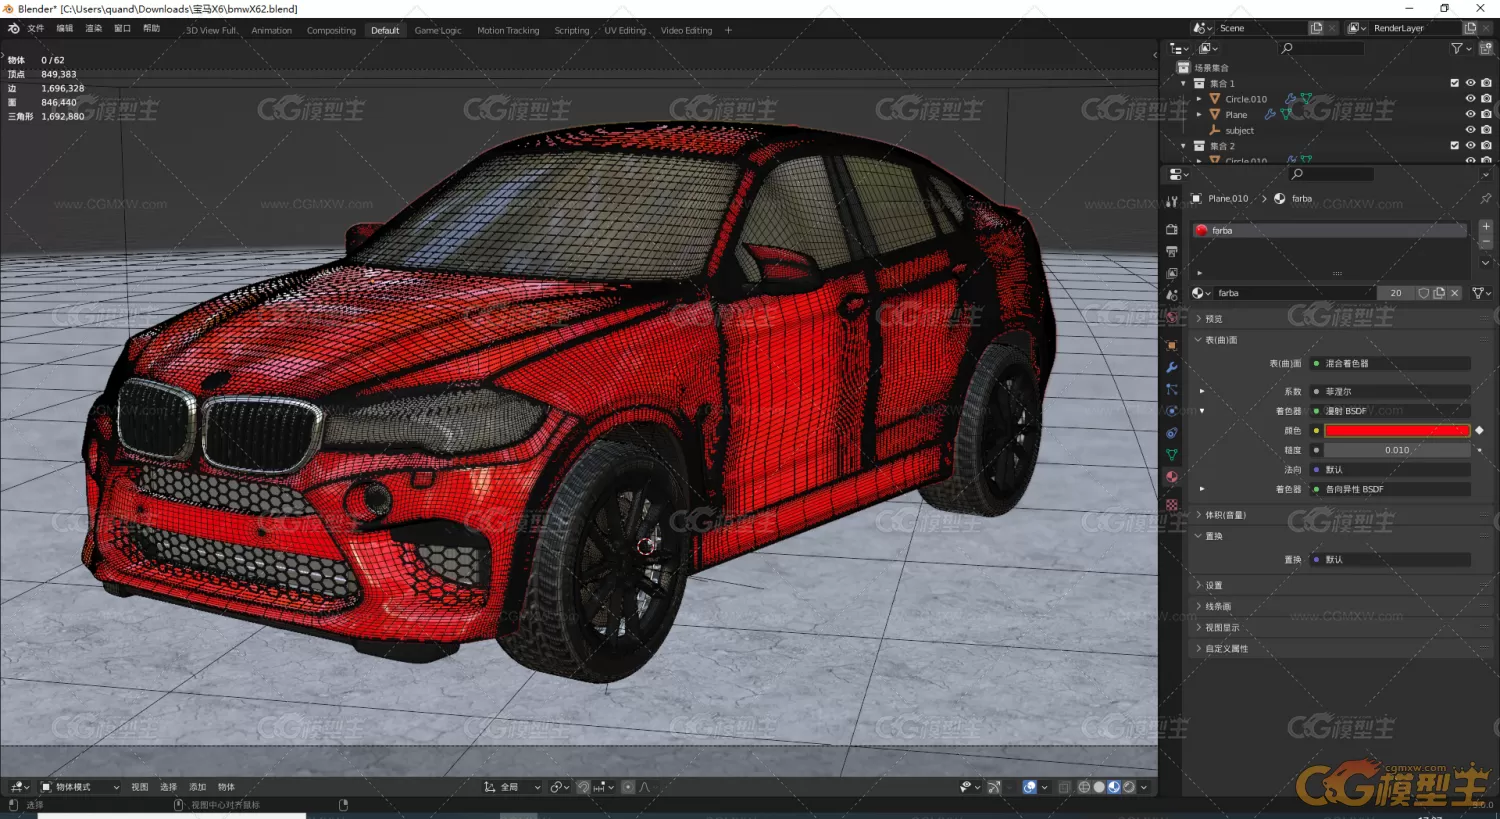
Task: Exclude collection 集合 1 via checkbox
Action: [1455, 83]
